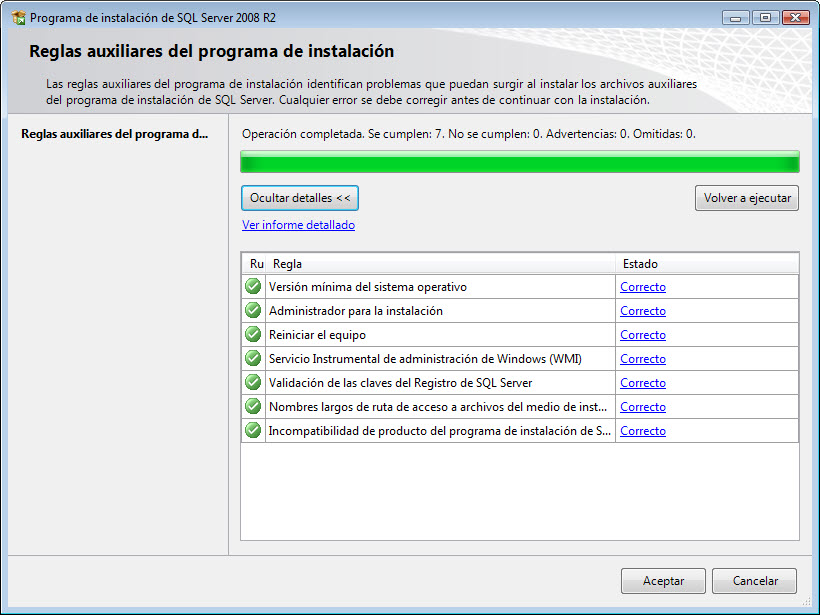Open the Ver informe detallado link

(x=298, y=225)
